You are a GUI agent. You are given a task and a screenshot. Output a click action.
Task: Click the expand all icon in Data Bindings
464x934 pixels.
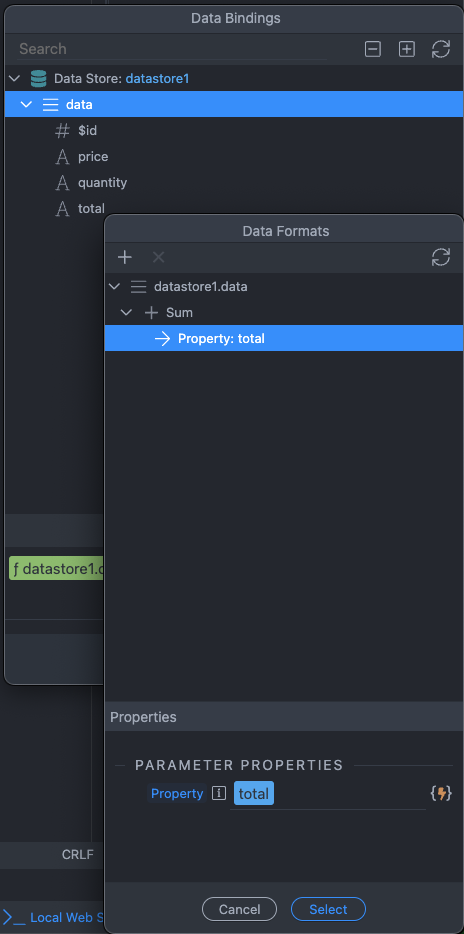pyautogui.click(x=407, y=49)
